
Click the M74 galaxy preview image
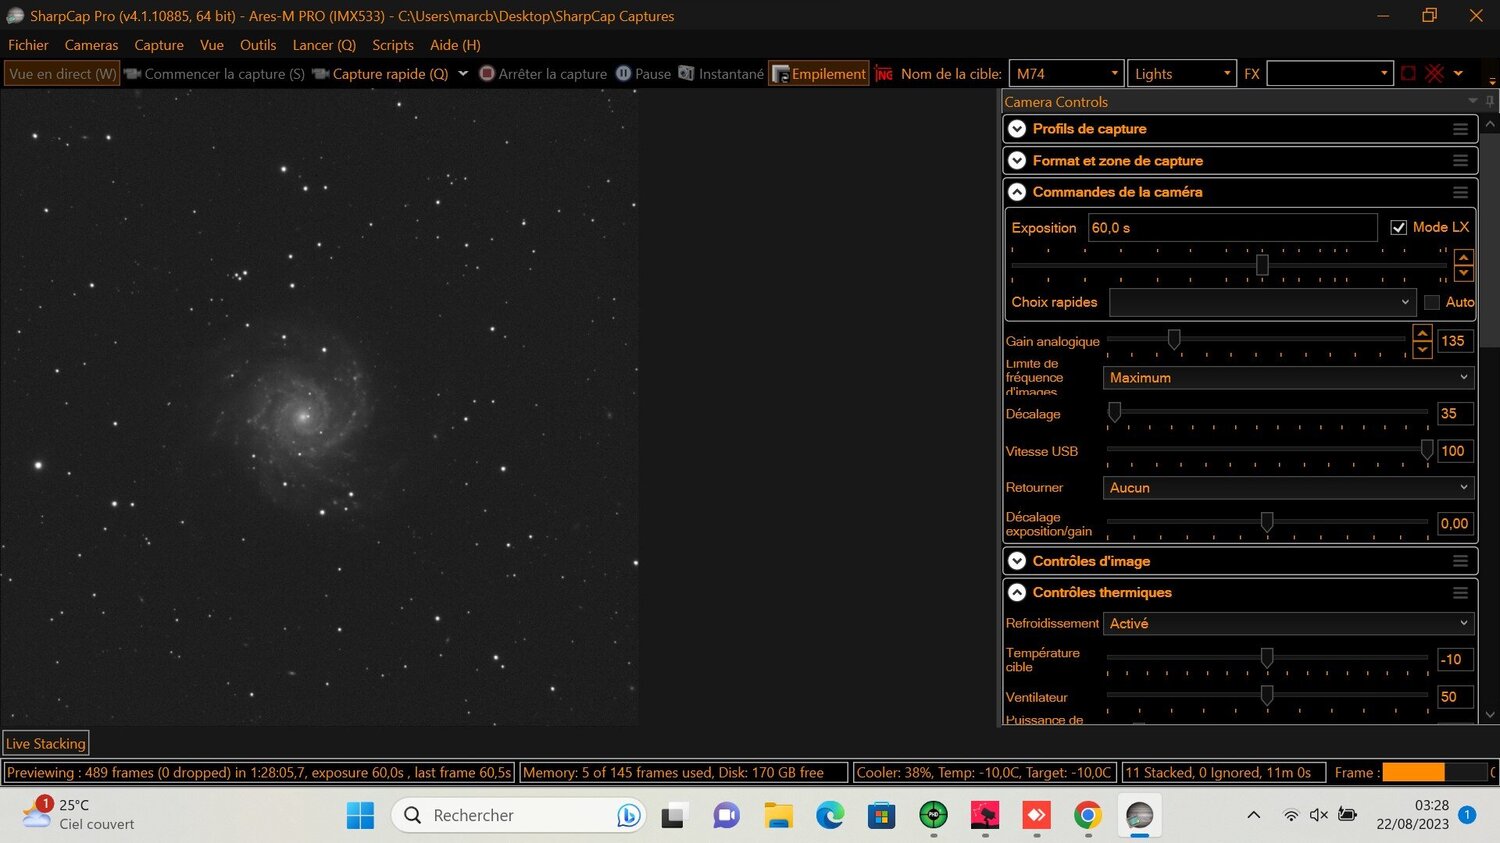click(319, 407)
